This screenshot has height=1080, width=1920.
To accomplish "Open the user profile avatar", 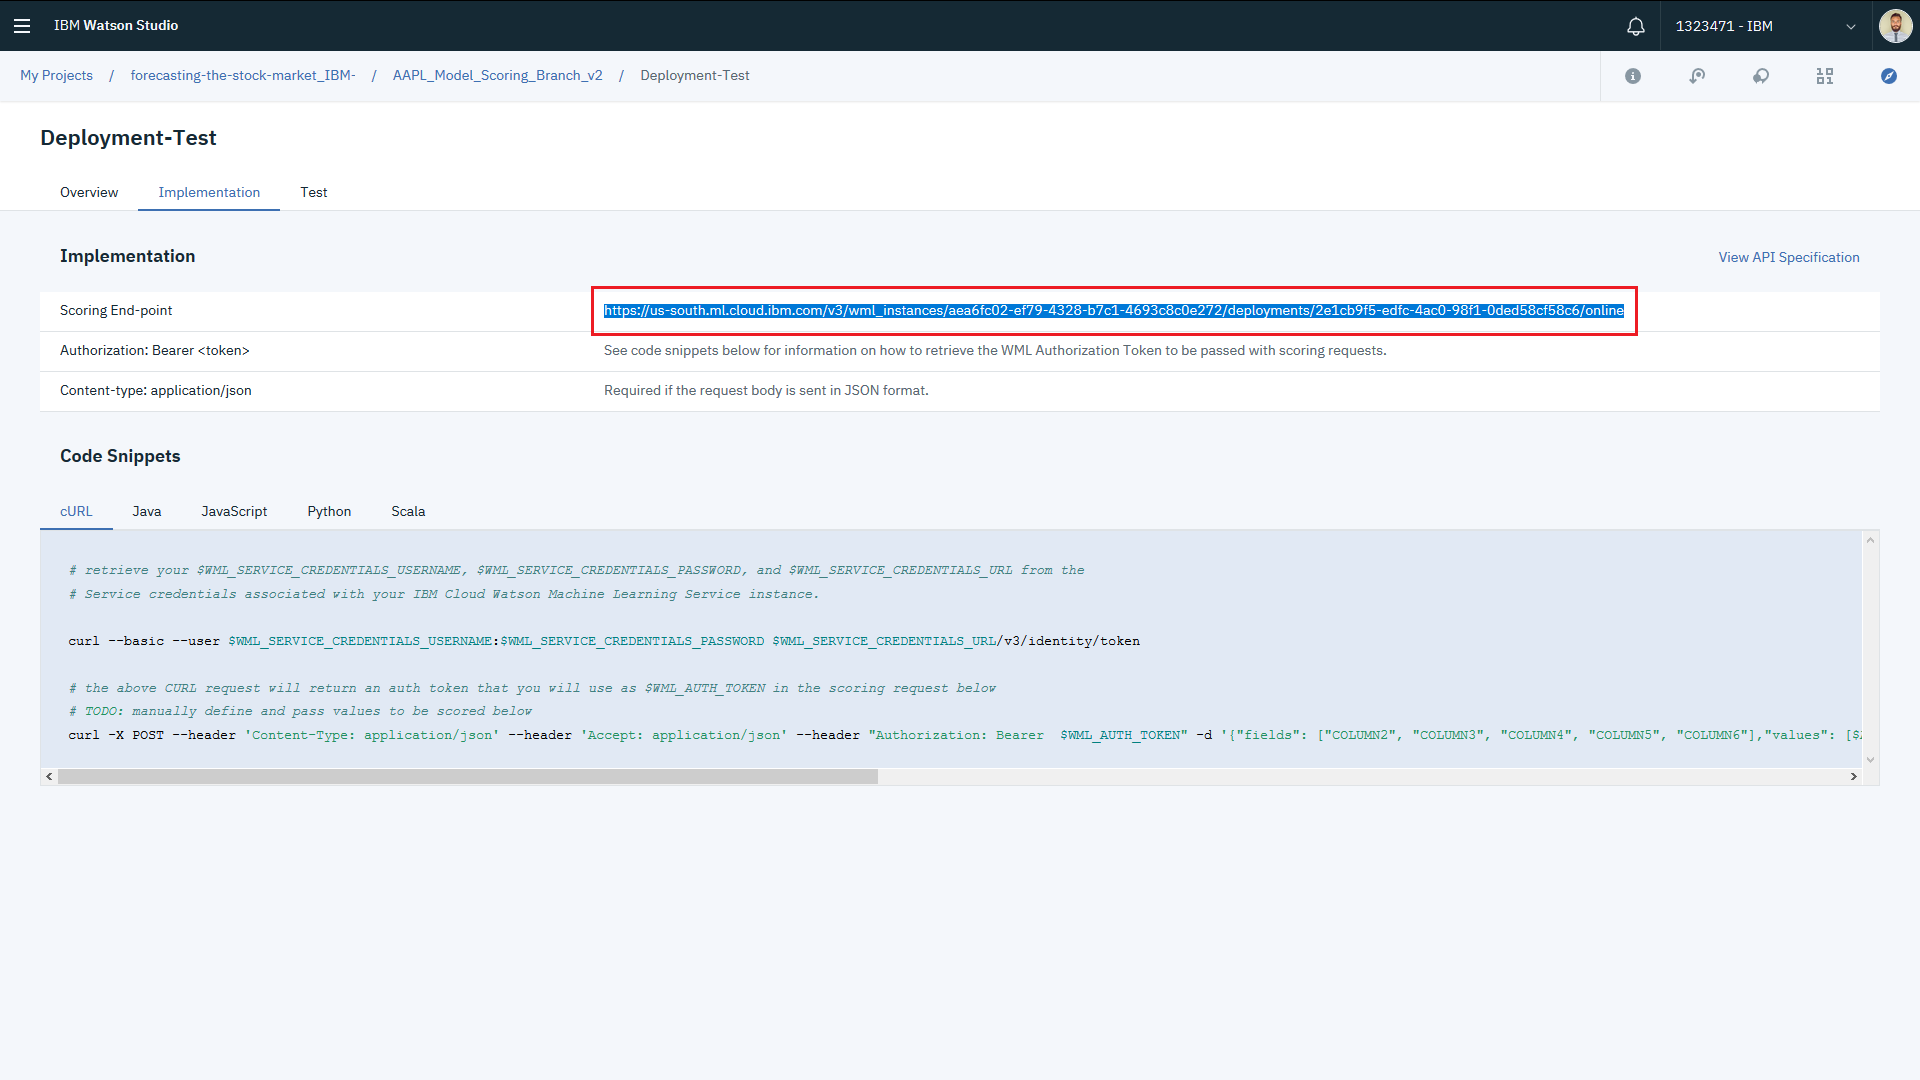I will point(1894,26).
